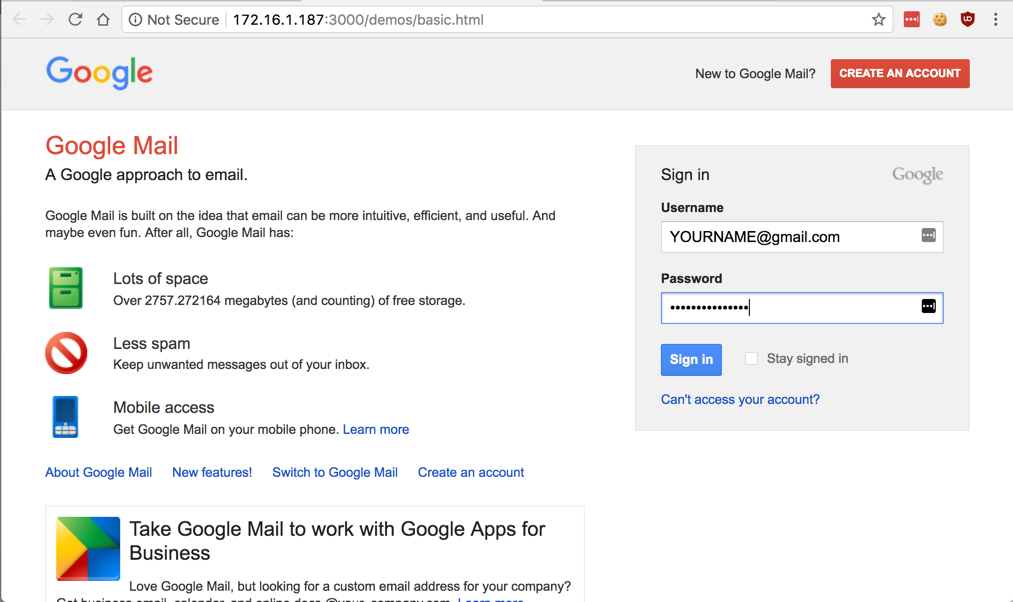Open Can't access your account link
The image size is (1013, 602).
click(740, 399)
